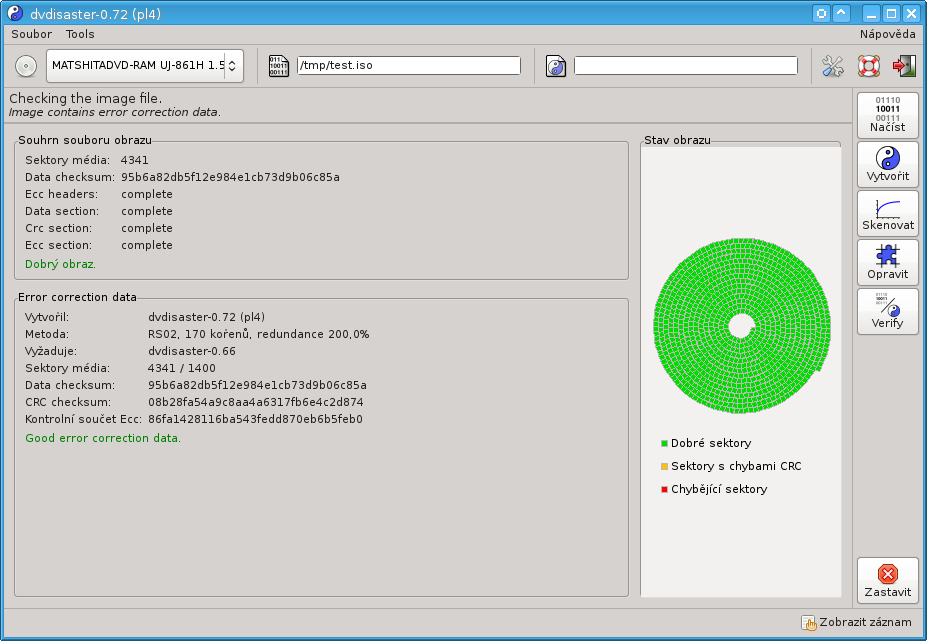Image resolution: width=927 pixels, height=641 pixels.
Task: Click the Opravit repair button
Action: point(887,263)
